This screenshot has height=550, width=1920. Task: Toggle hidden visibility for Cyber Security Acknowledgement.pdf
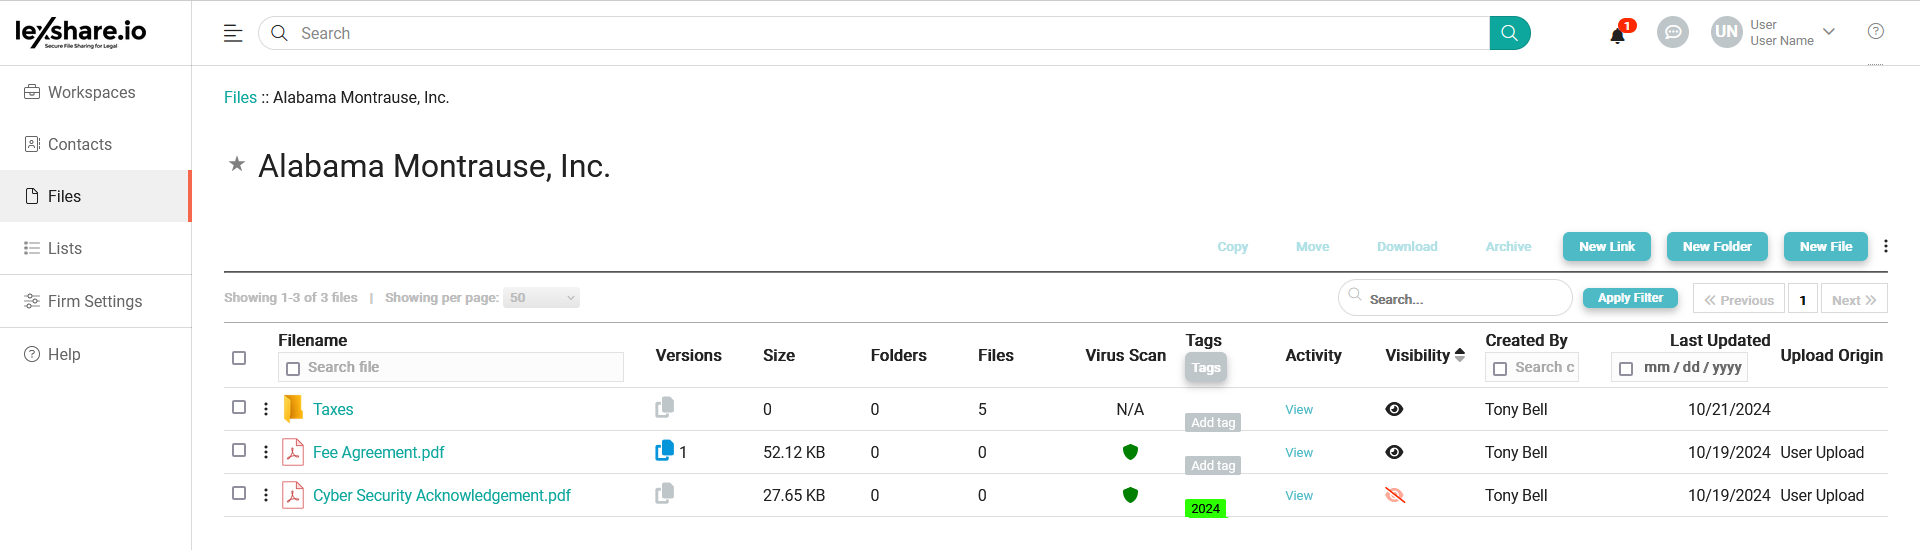(1394, 495)
